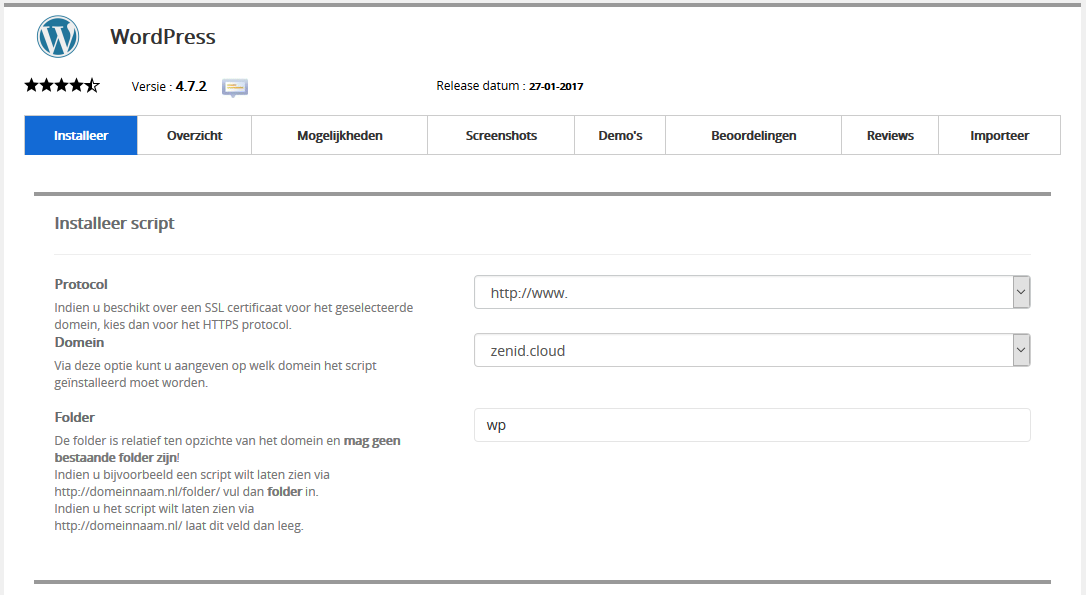Open the Mogelijkheden tab
Viewport: 1086px width, 595px height.
(339, 135)
